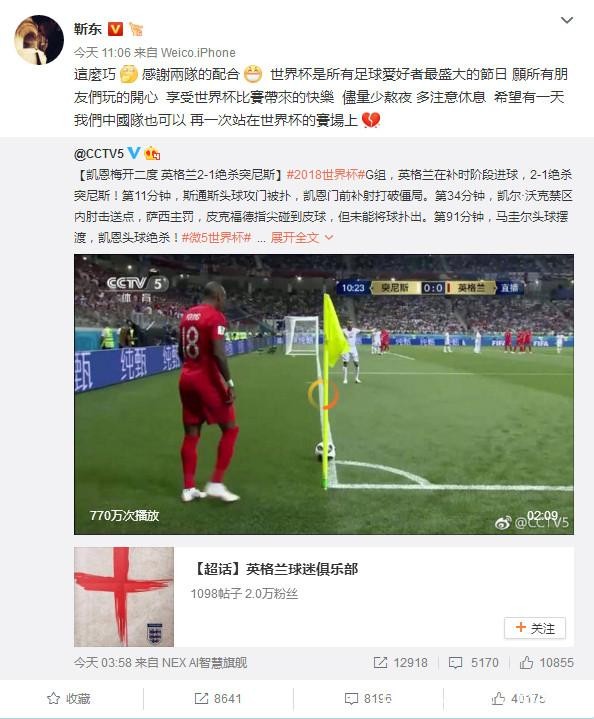This screenshot has width=594, height=719.
Task: Open the 英格兰球迷俱乐部 super topic thumbnail
Action: 124,597
